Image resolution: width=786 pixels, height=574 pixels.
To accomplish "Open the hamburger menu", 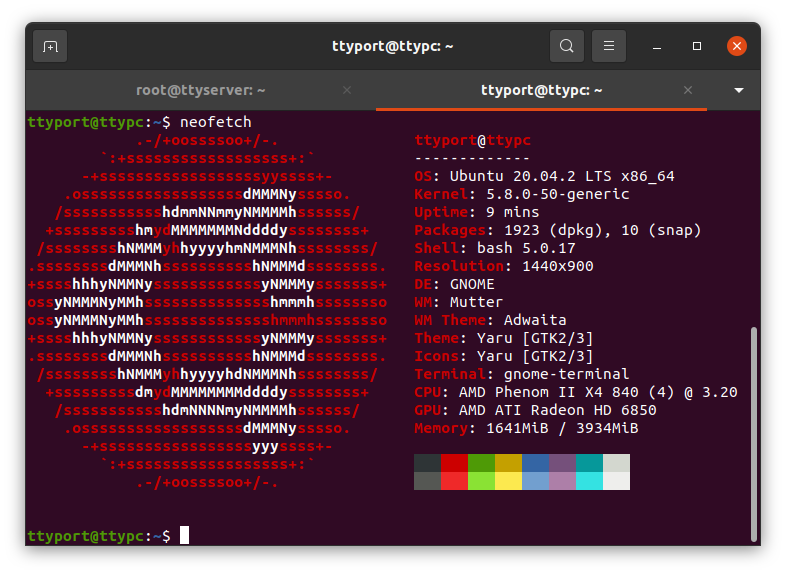I will click(x=609, y=46).
